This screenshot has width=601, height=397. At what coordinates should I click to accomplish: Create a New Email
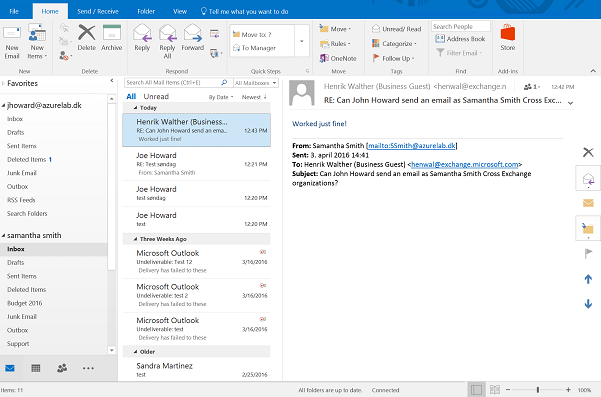[x=12, y=41]
